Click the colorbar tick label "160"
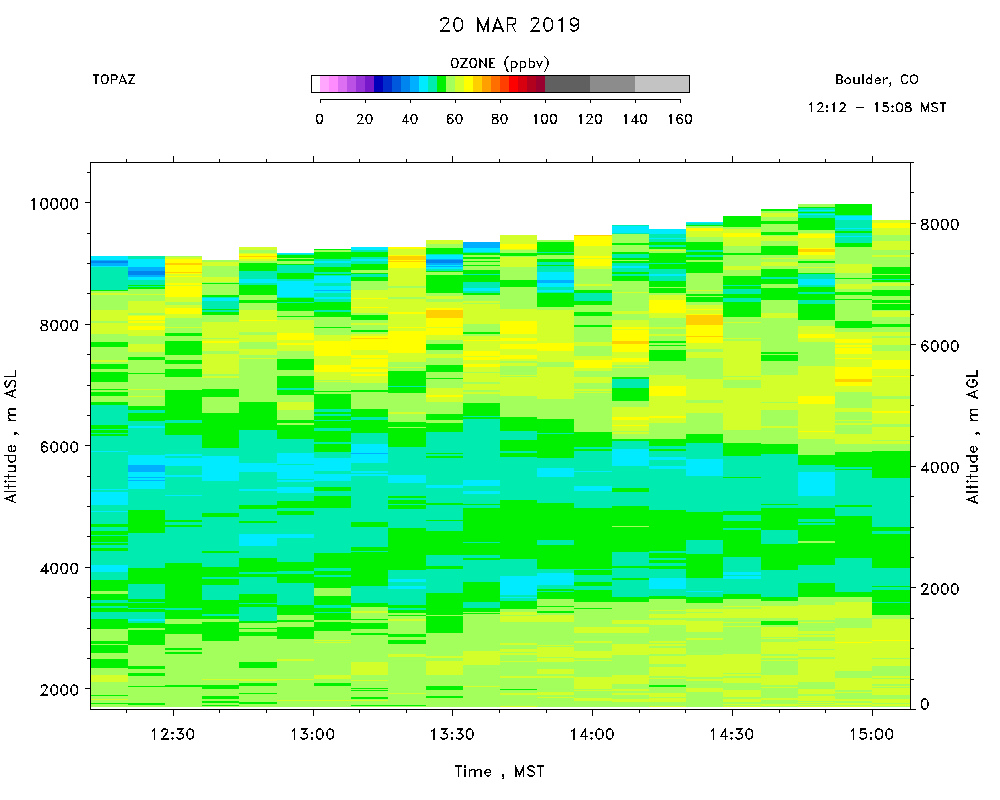The width and height of the screenshot is (1000, 800). pos(680,119)
